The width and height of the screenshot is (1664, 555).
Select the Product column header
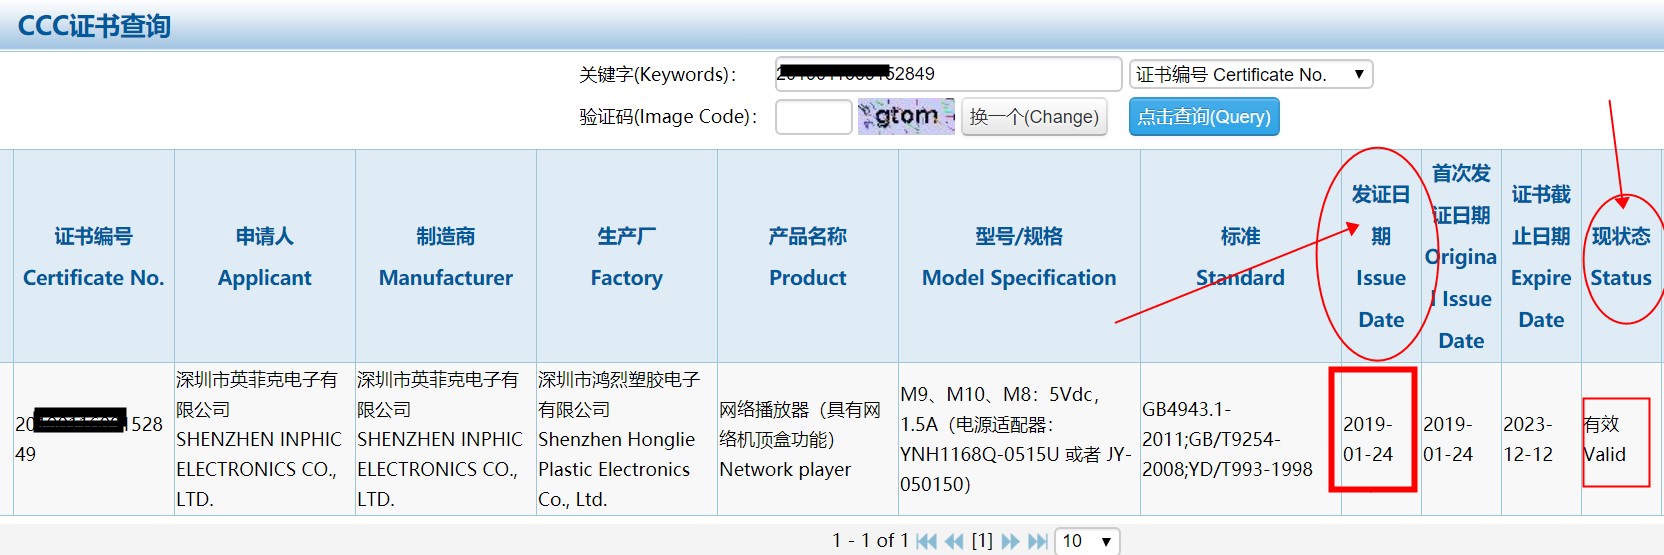[x=808, y=257]
